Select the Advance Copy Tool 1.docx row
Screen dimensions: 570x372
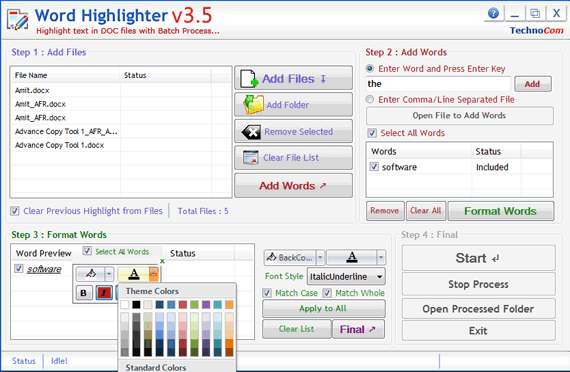pos(121,145)
